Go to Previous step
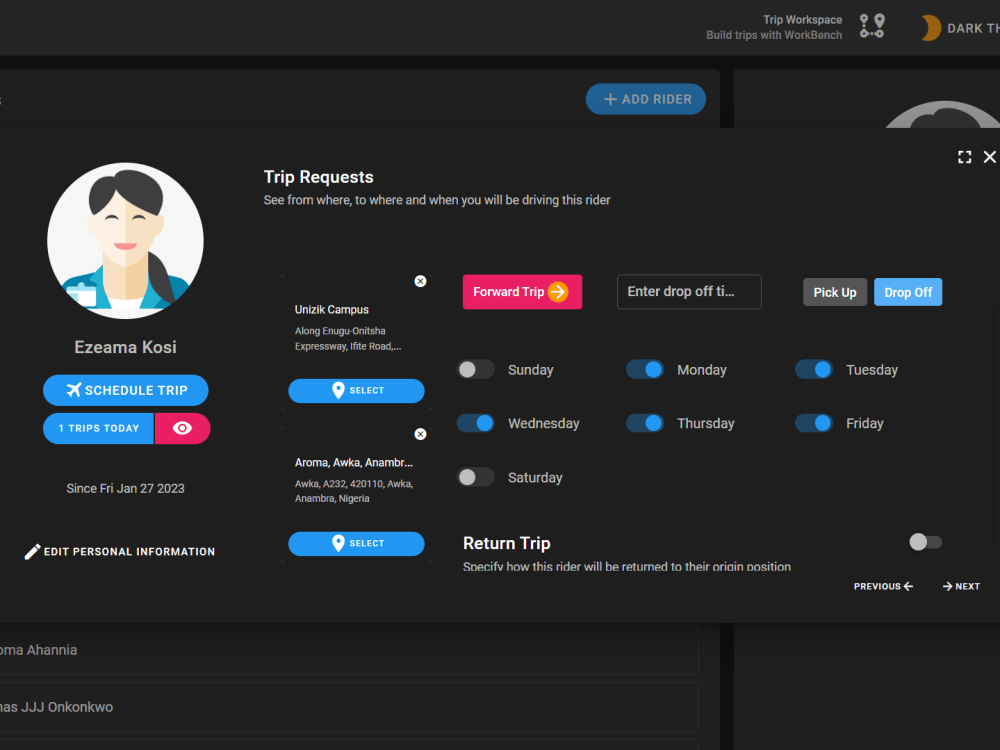 883,586
